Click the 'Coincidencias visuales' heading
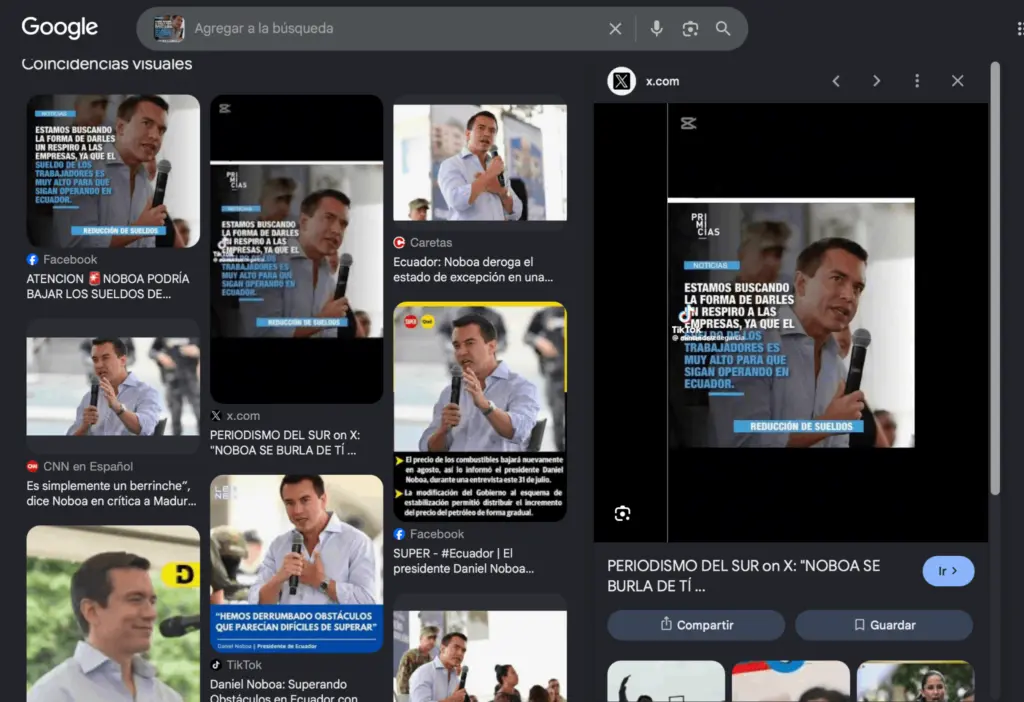 click(x=106, y=64)
